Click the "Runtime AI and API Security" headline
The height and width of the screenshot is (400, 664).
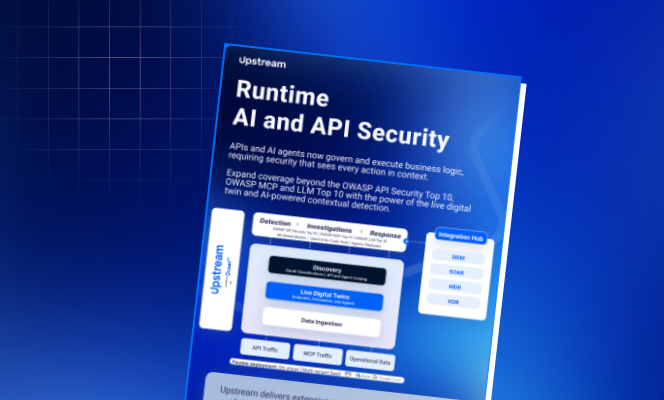coord(341,114)
